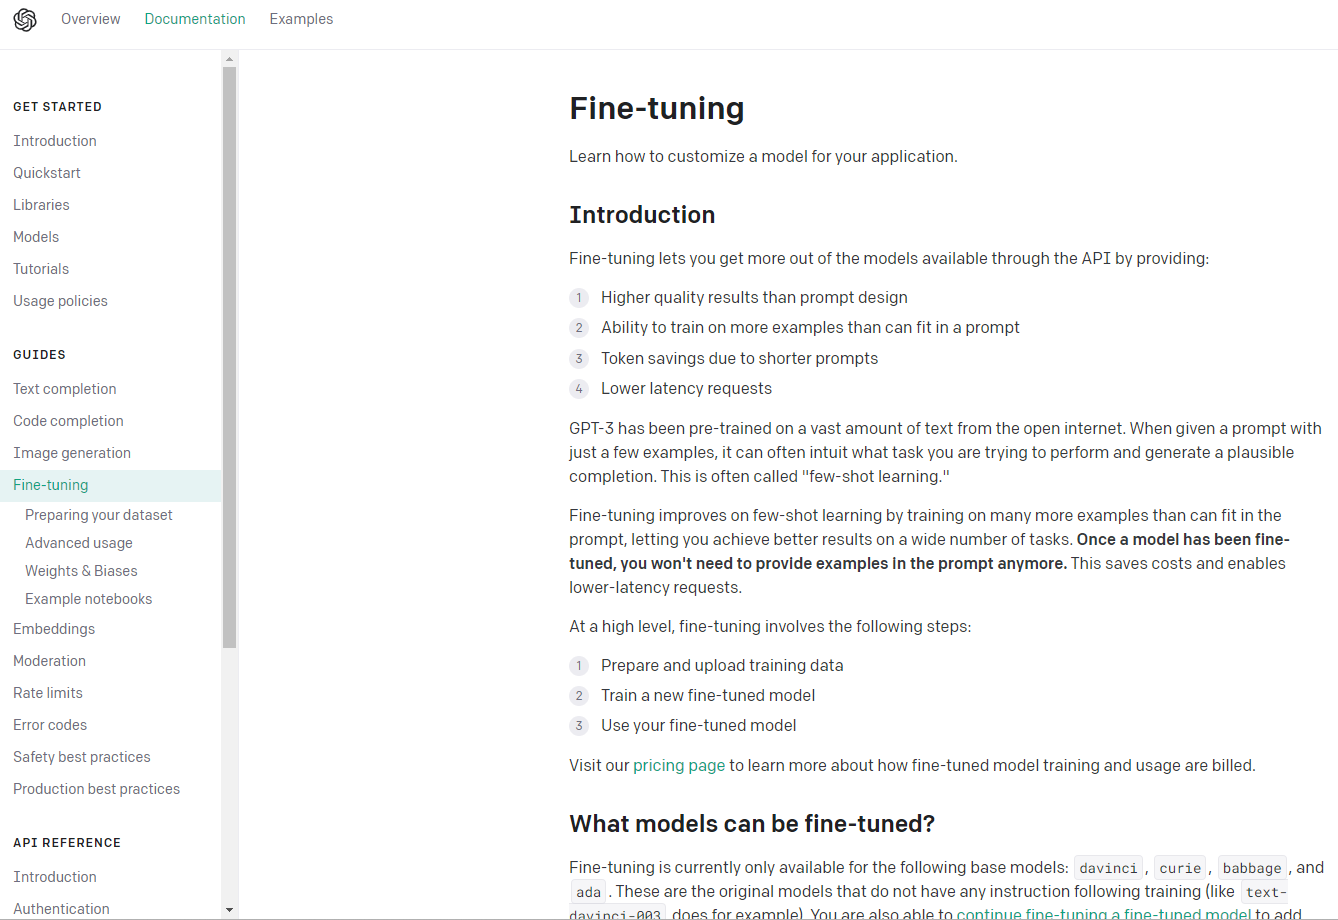Image resolution: width=1338 pixels, height=920 pixels.
Task: Open the pricing page link
Action: click(x=679, y=765)
